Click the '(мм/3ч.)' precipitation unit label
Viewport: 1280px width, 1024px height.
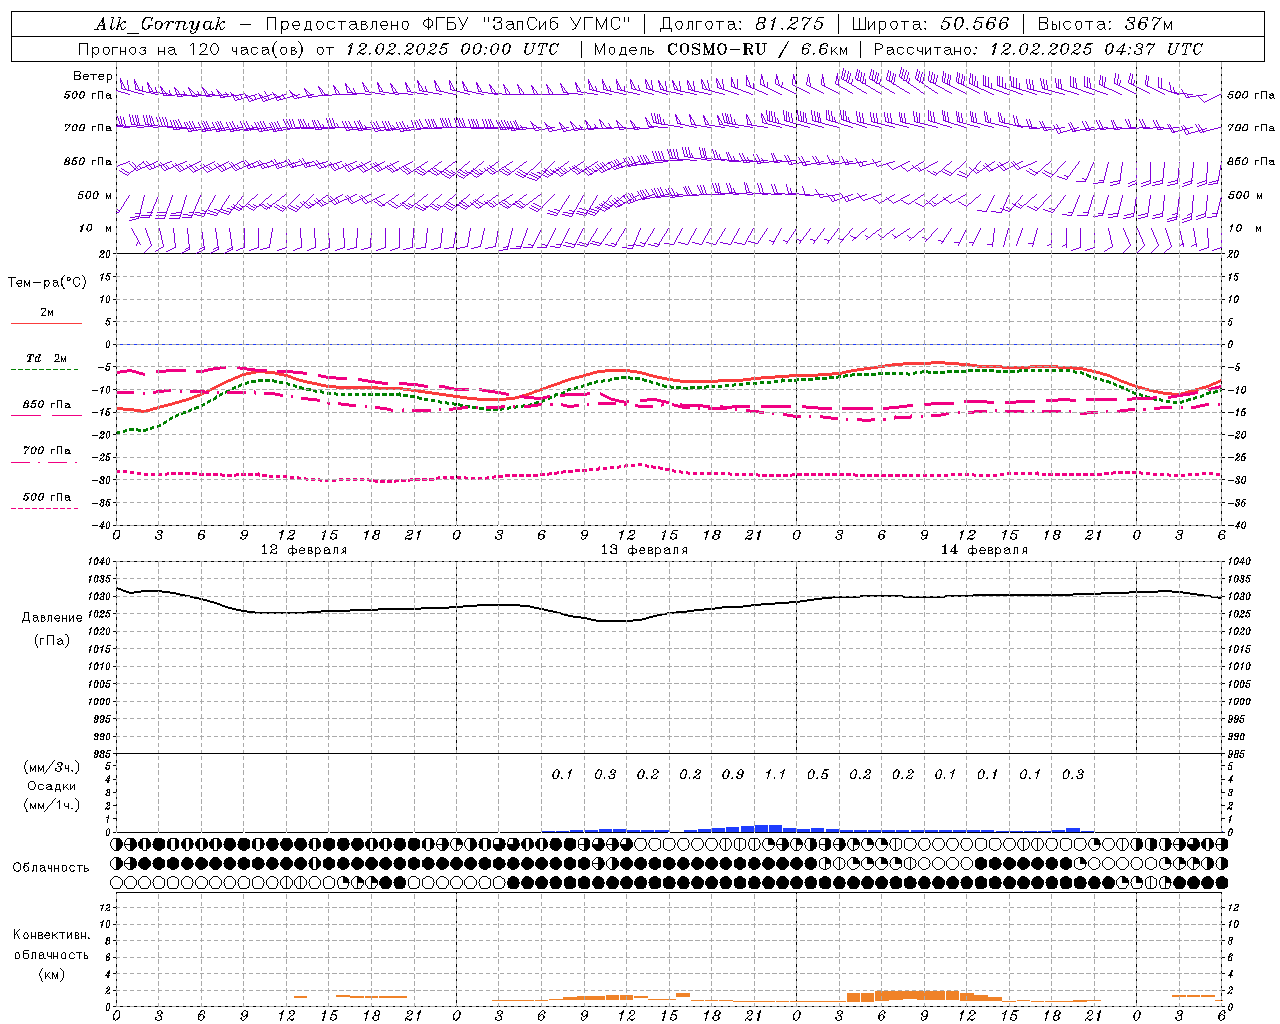click(52, 767)
